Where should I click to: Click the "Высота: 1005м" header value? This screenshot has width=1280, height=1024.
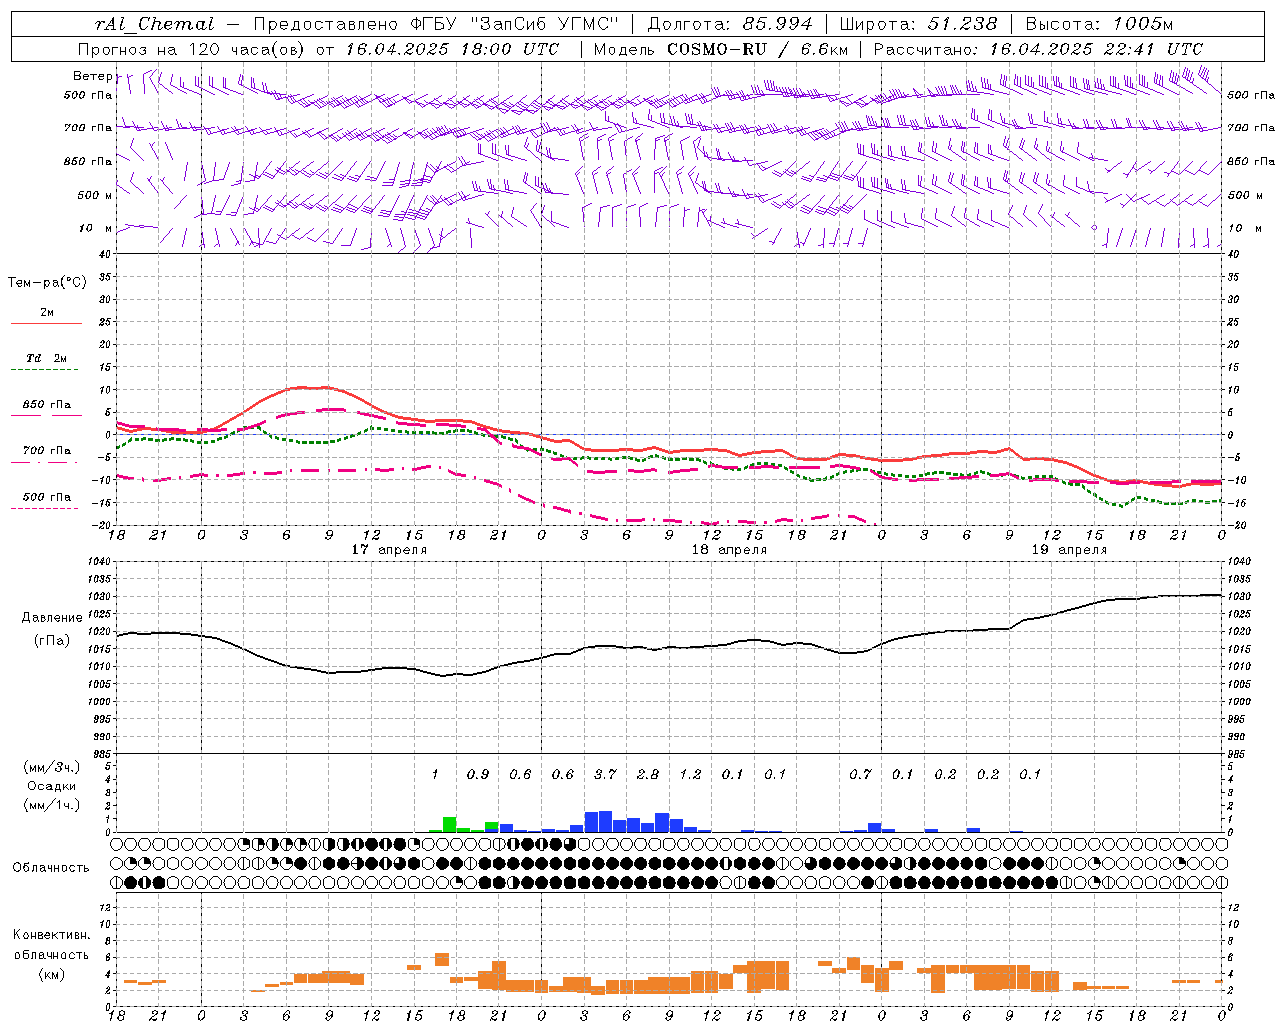[1099, 24]
